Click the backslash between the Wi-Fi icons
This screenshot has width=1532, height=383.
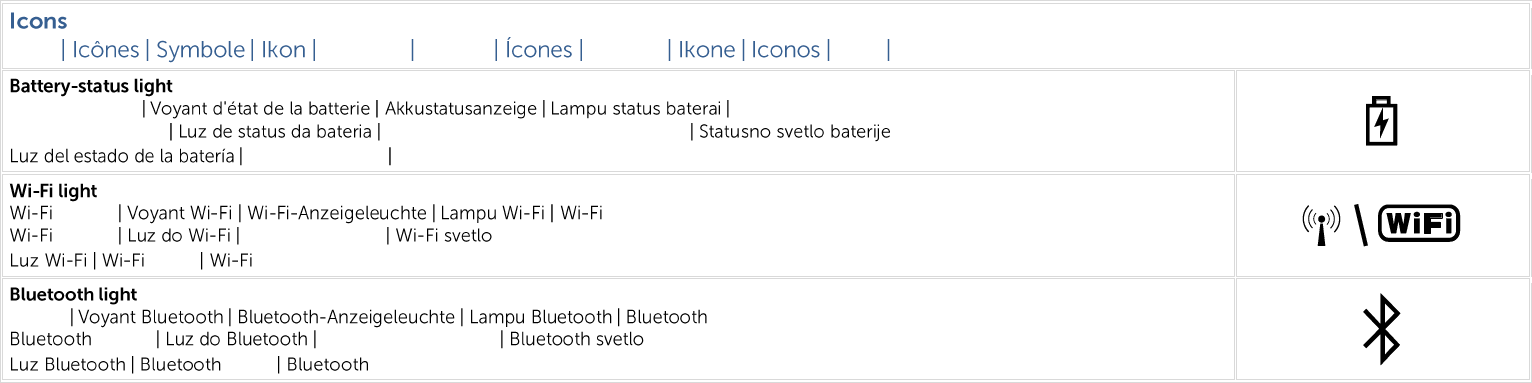pyautogui.click(x=1359, y=225)
